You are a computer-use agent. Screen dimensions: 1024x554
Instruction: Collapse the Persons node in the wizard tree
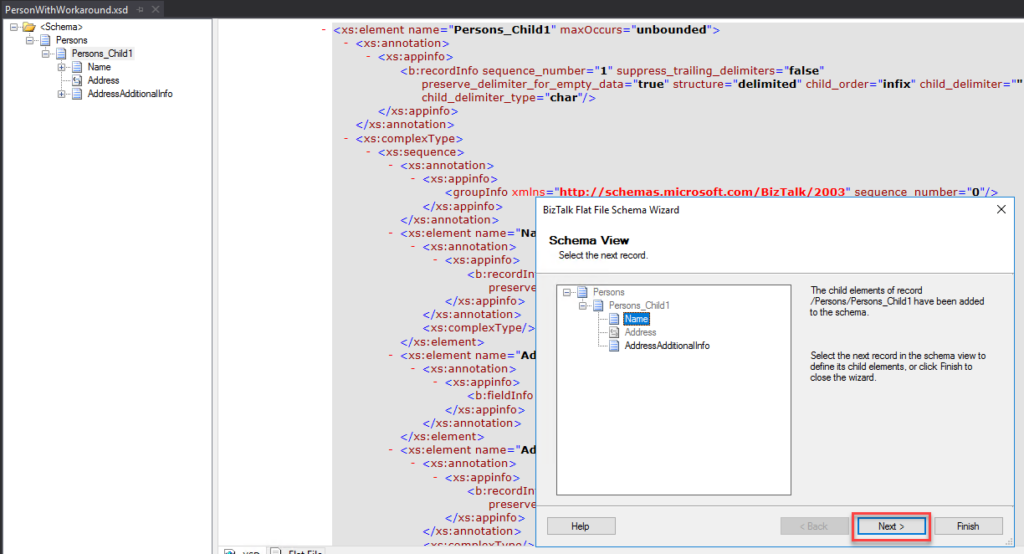[566, 292]
